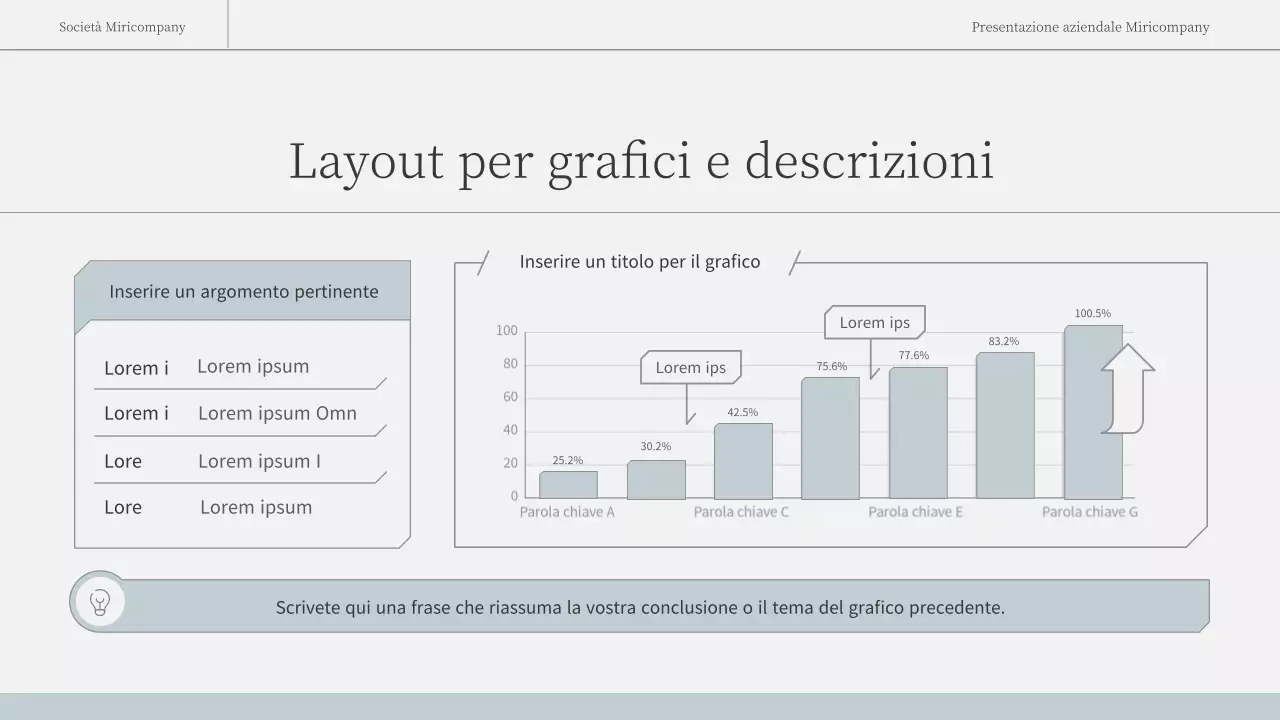
Task: Click the chart title 'Inserire un titolo per il grafico'
Action: coord(640,261)
